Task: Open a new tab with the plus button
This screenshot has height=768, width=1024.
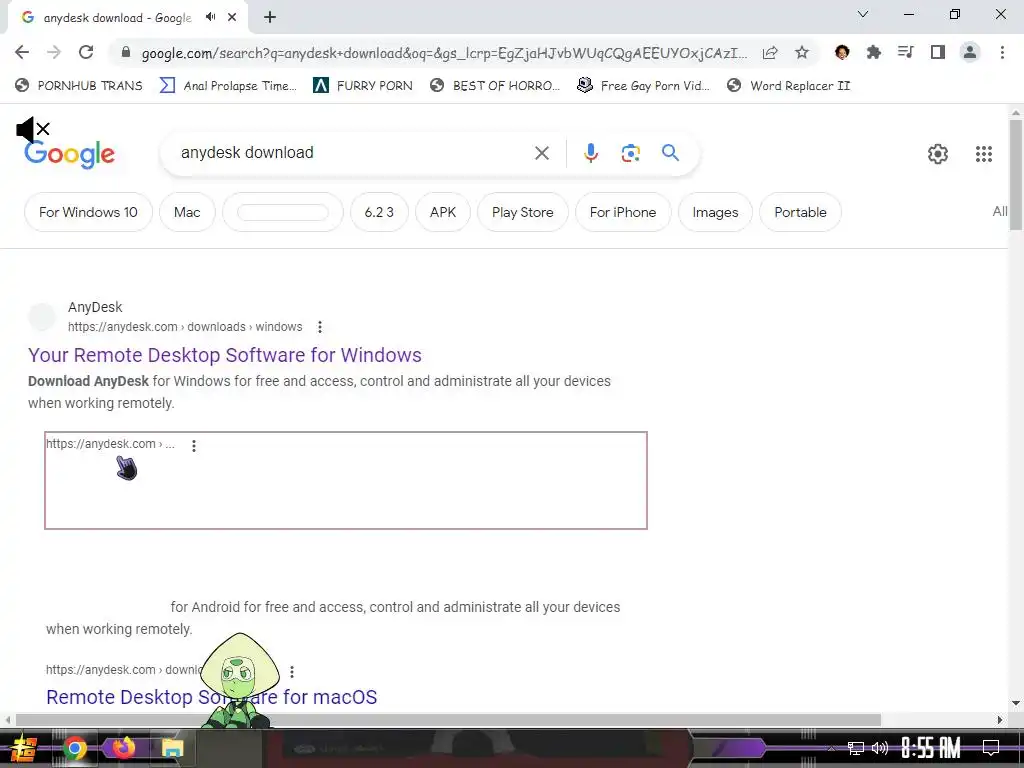Action: point(270,18)
